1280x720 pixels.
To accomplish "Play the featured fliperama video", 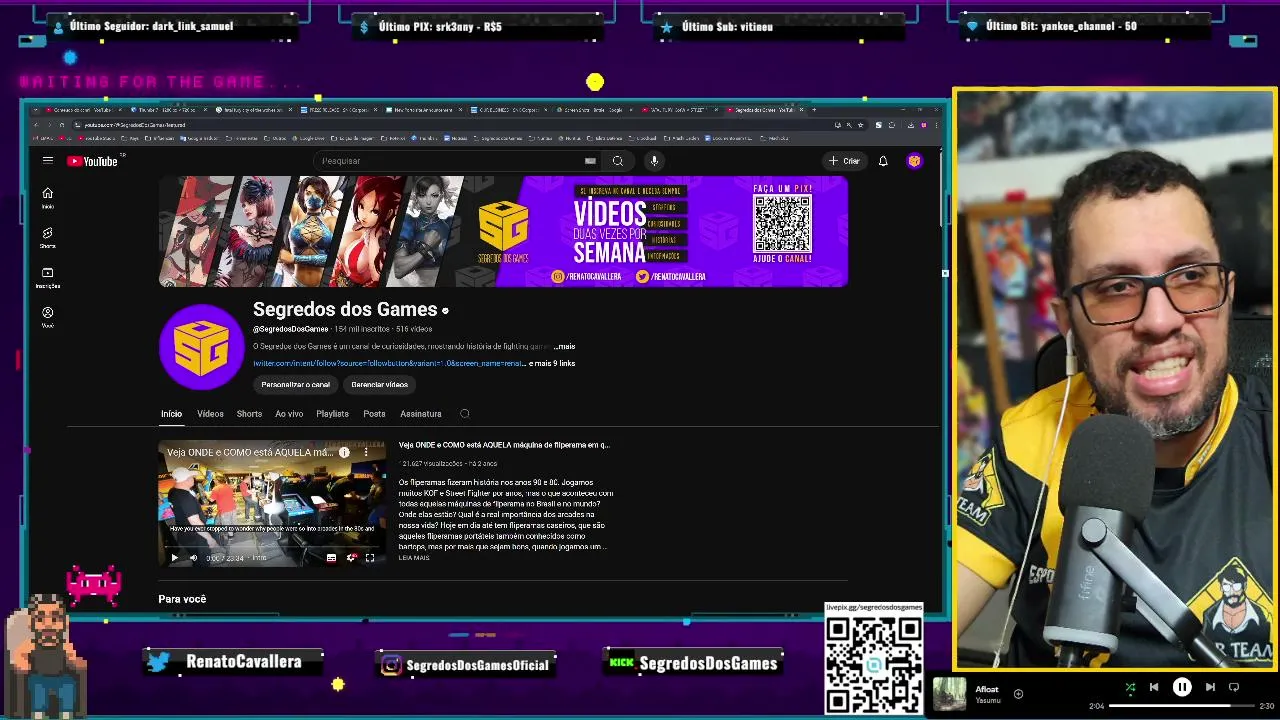I will 174,558.
